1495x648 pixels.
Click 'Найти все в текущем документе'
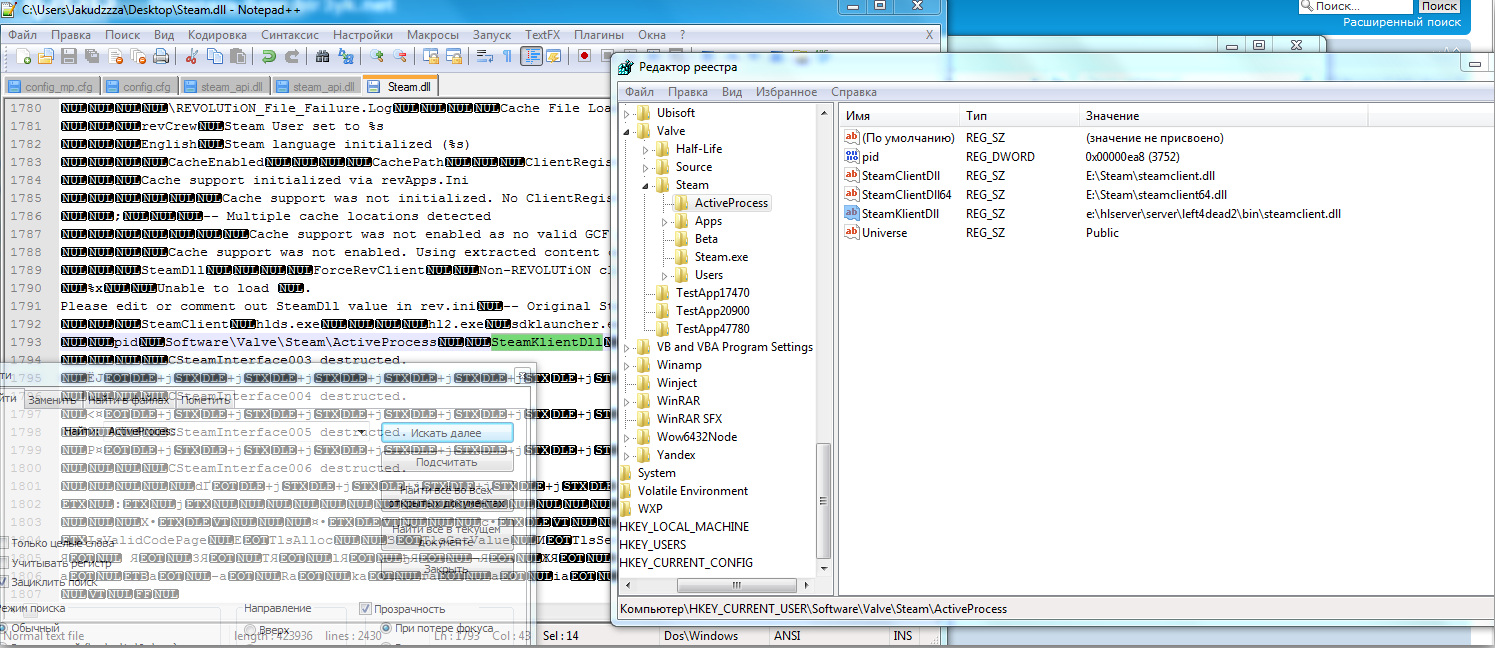[446, 535]
